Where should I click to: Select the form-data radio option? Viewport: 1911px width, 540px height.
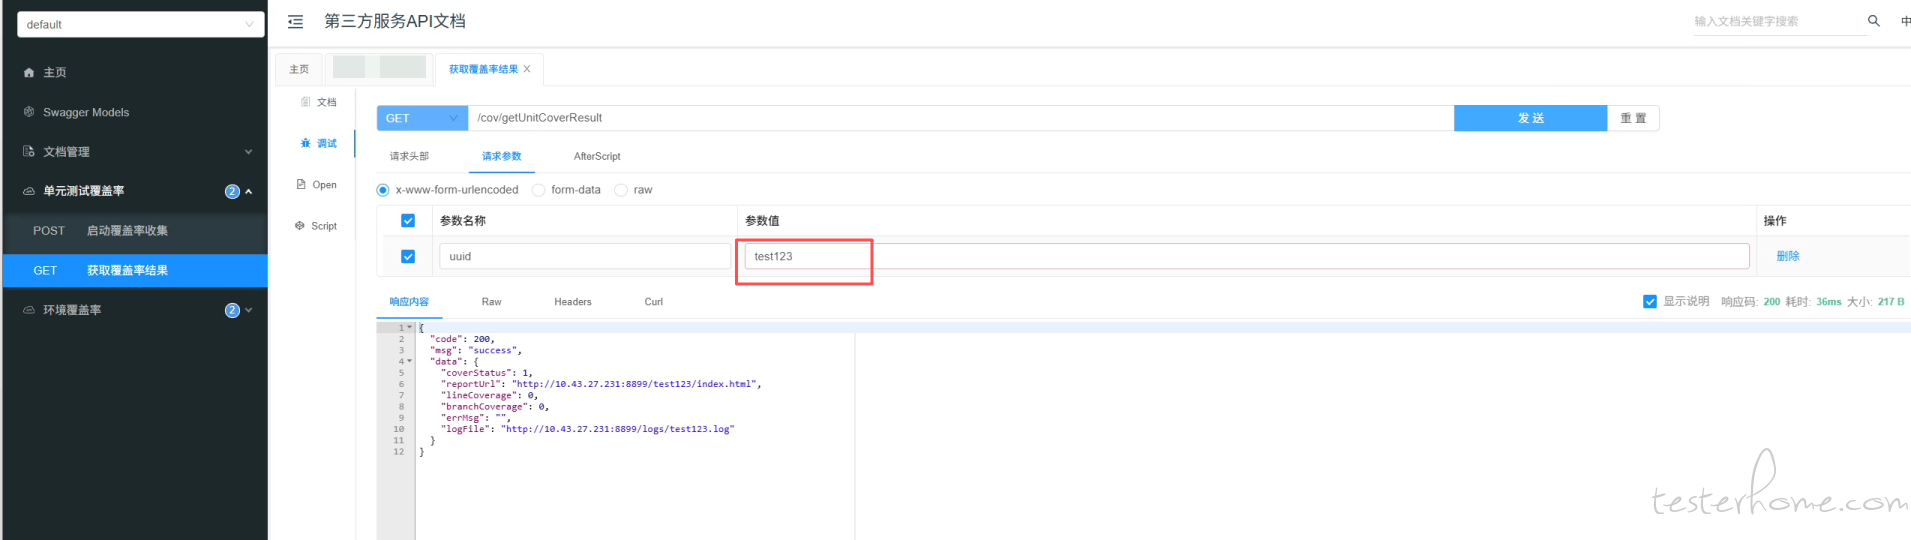tap(539, 190)
